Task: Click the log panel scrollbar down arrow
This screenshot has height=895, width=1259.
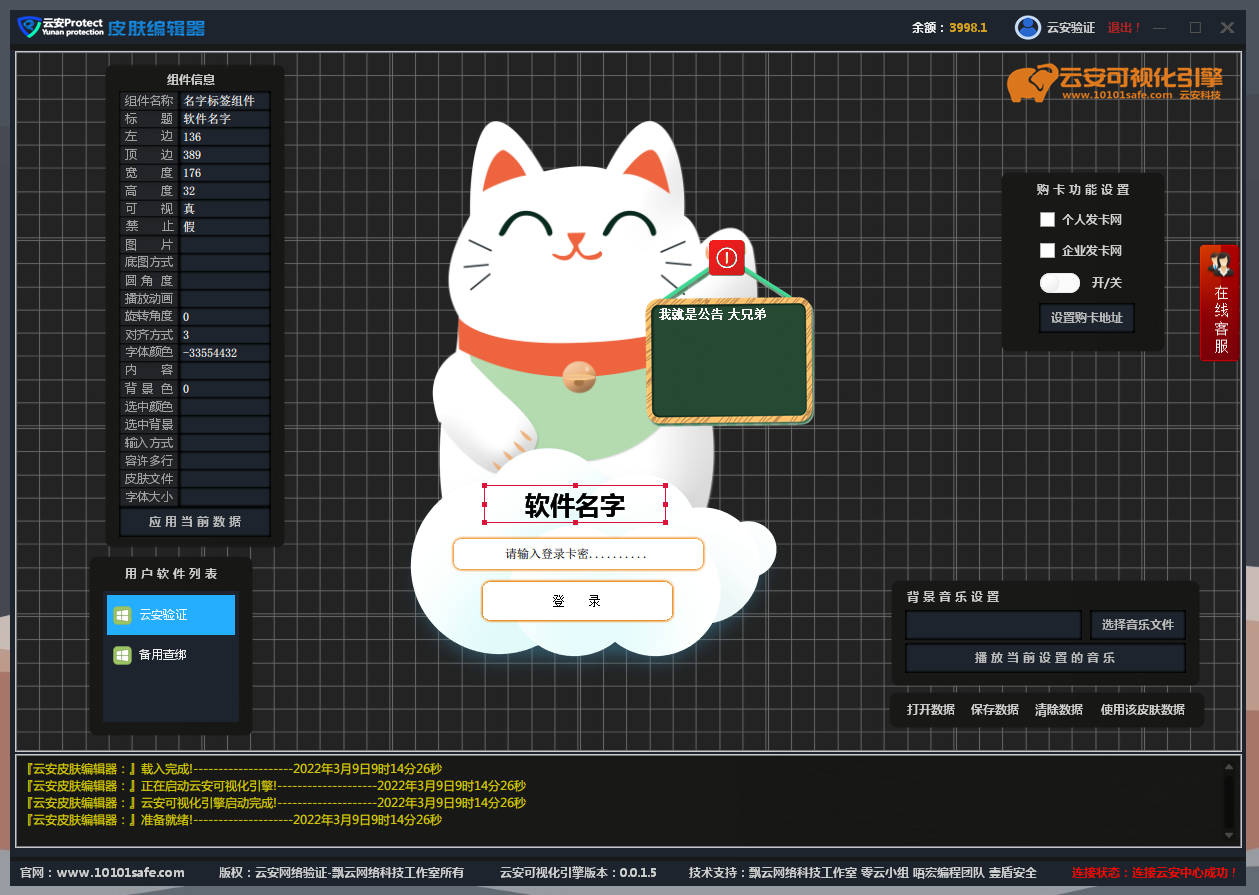Action: 1229,835
